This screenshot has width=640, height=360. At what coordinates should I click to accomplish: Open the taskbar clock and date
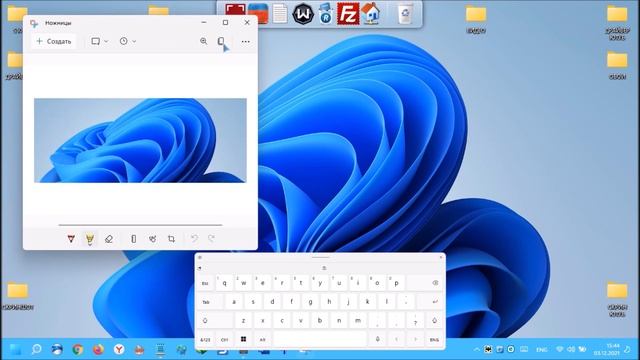(608, 349)
